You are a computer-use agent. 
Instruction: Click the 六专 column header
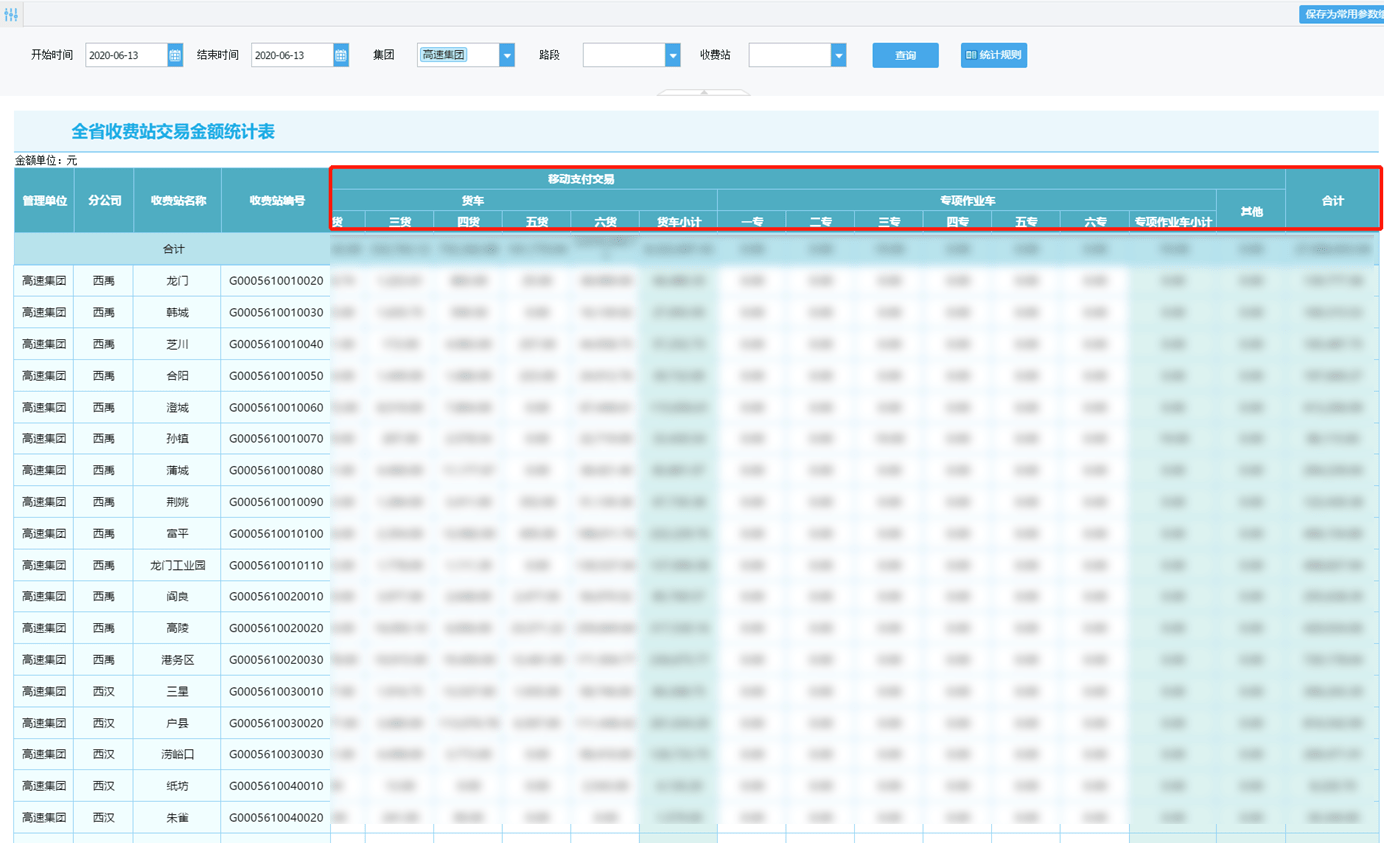point(1094,222)
